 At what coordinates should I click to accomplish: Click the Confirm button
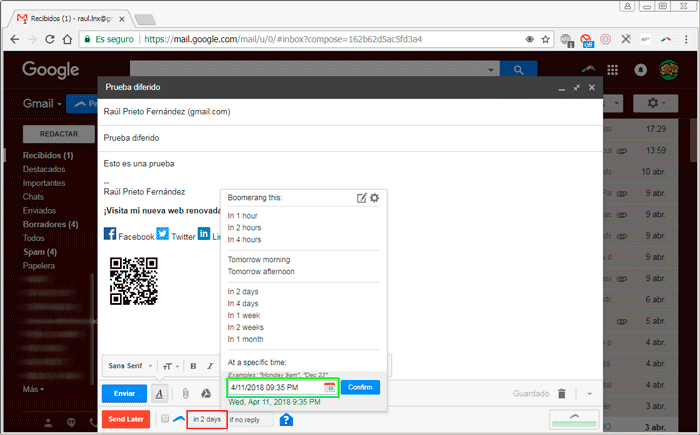click(360, 387)
